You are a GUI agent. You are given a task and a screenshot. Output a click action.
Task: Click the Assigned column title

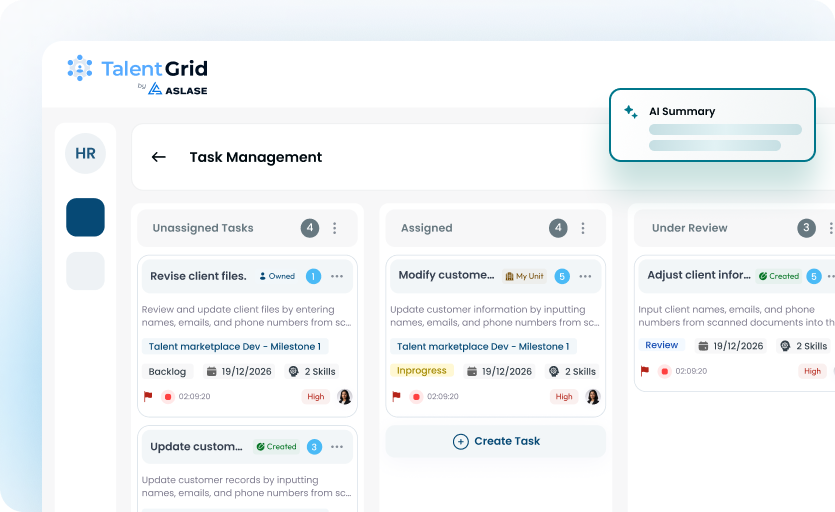427,228
